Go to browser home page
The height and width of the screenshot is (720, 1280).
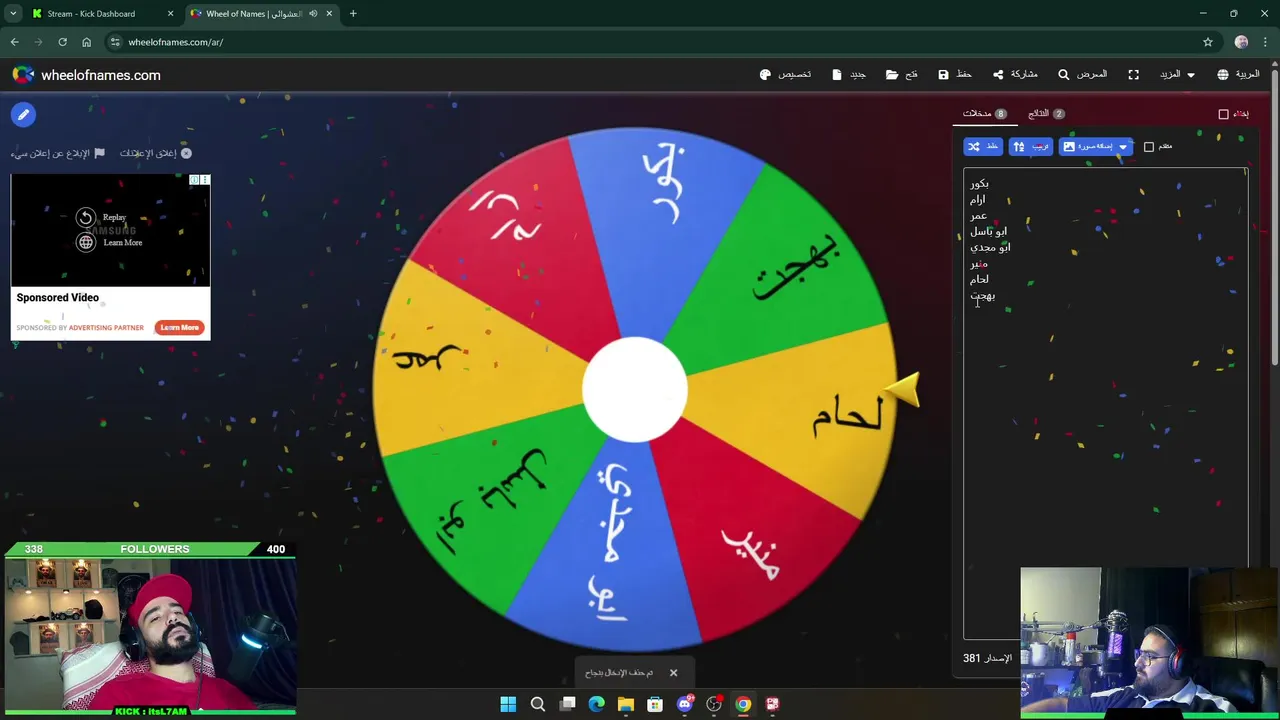pos(86,42)
